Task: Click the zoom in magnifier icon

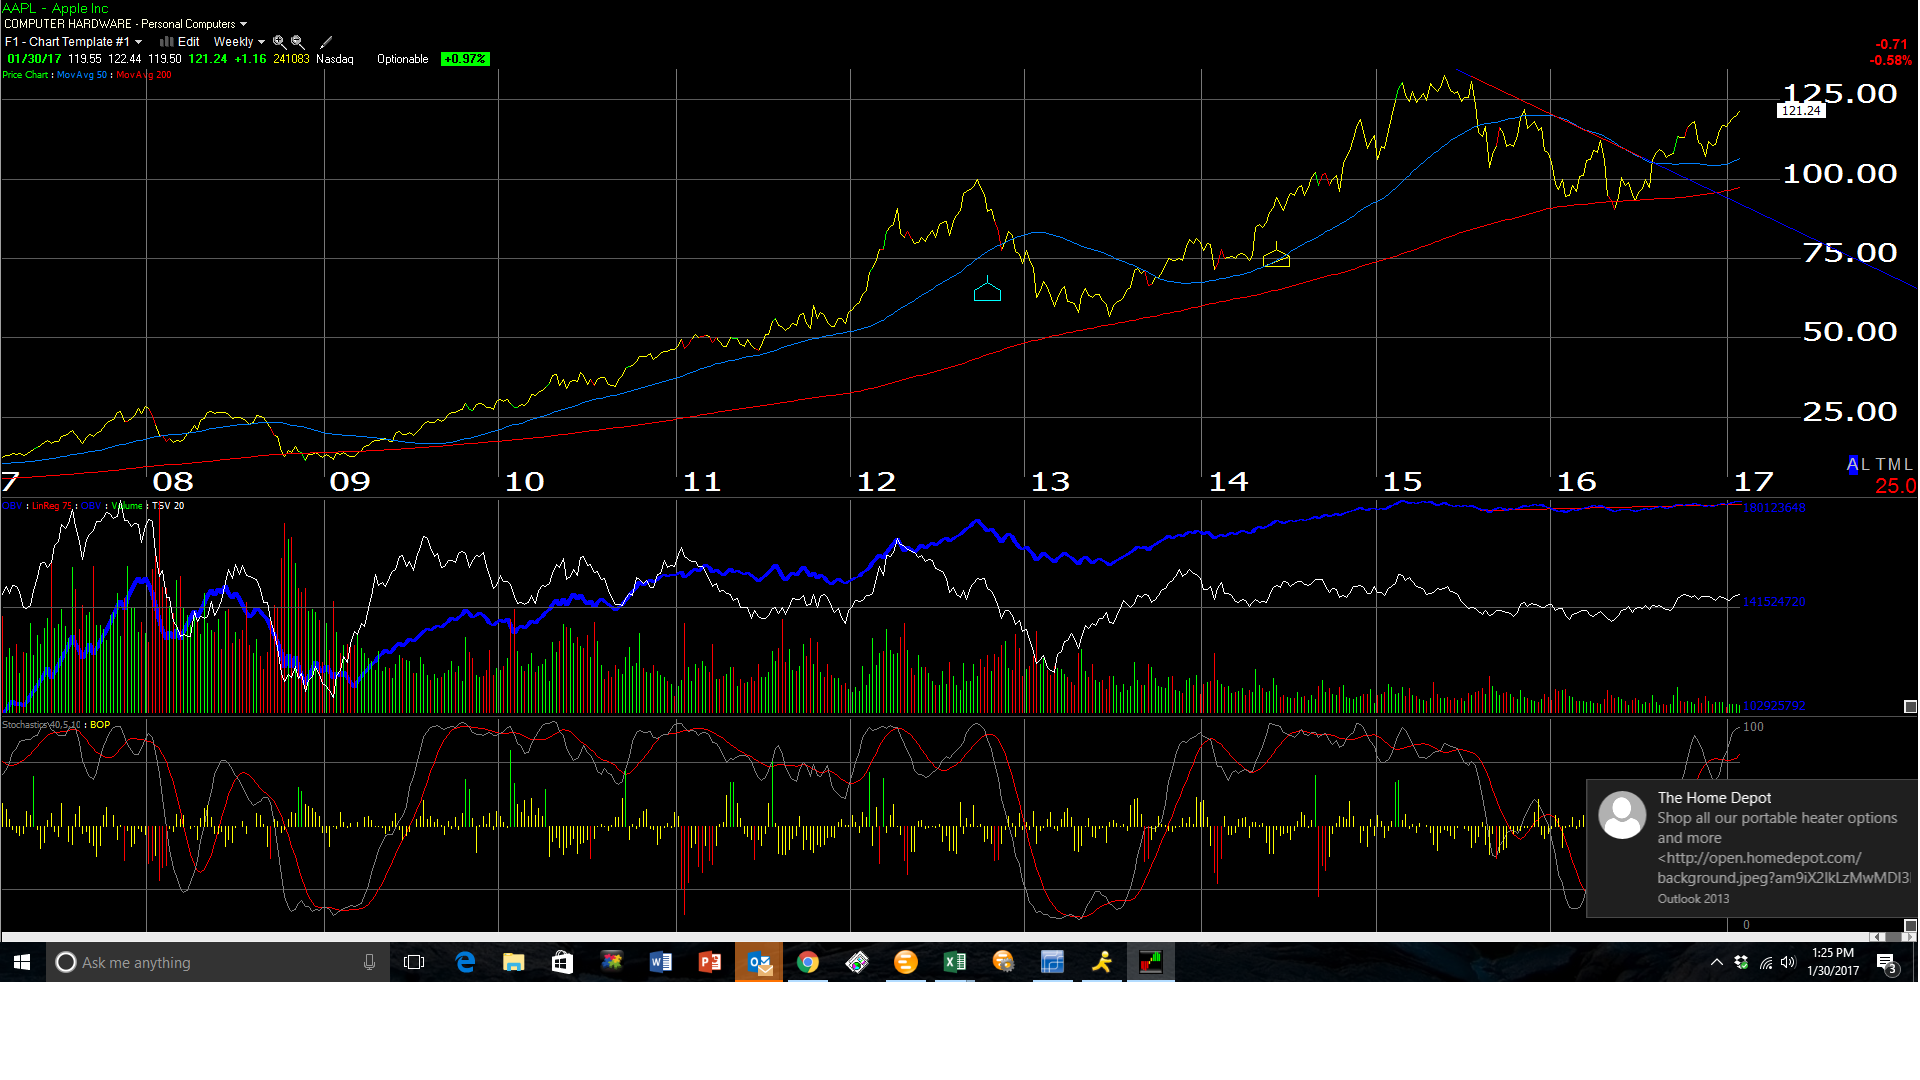Action: (280, 42)
